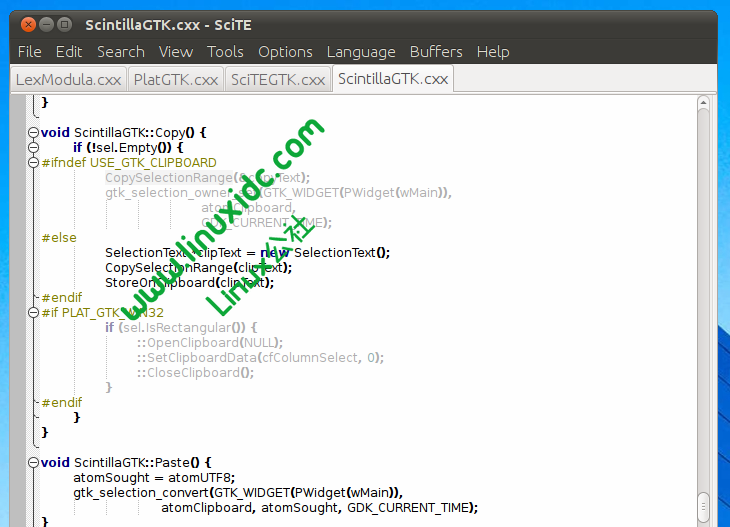730x527 pixels.
Task: Switch to the SciTEGTK.cxx tab
Action: 278,79
